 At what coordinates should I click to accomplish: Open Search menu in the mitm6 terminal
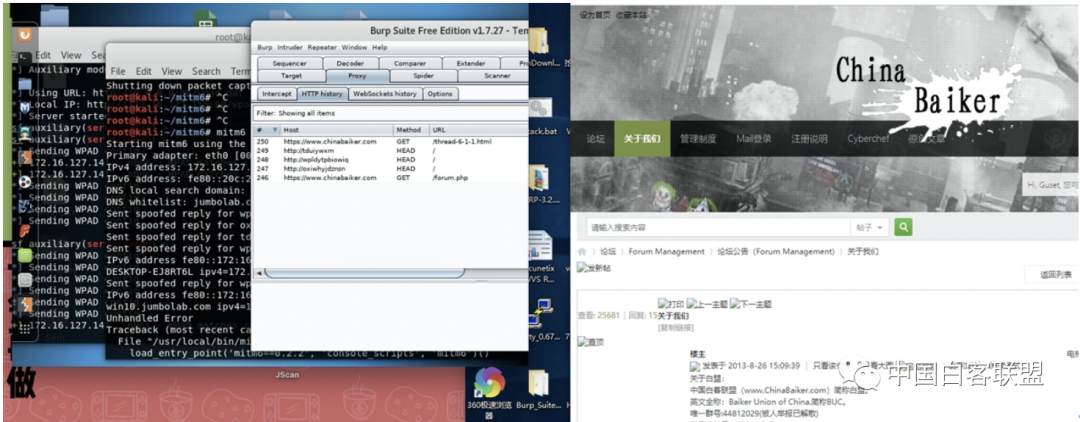206,71
